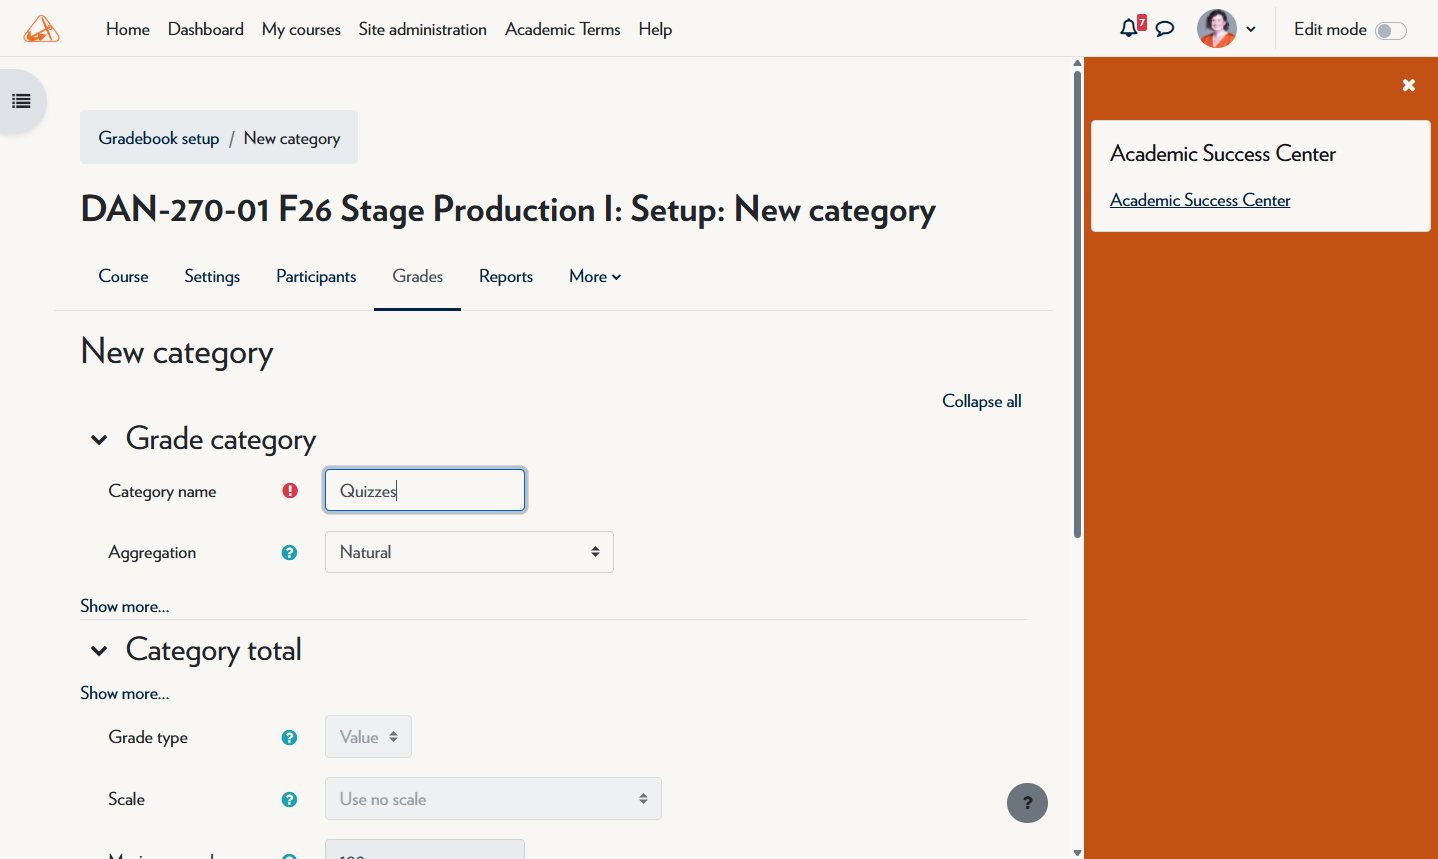Click the site logo icon
Screen dimensions: 1438x859
pyautogui.click(x=41, y=29)
